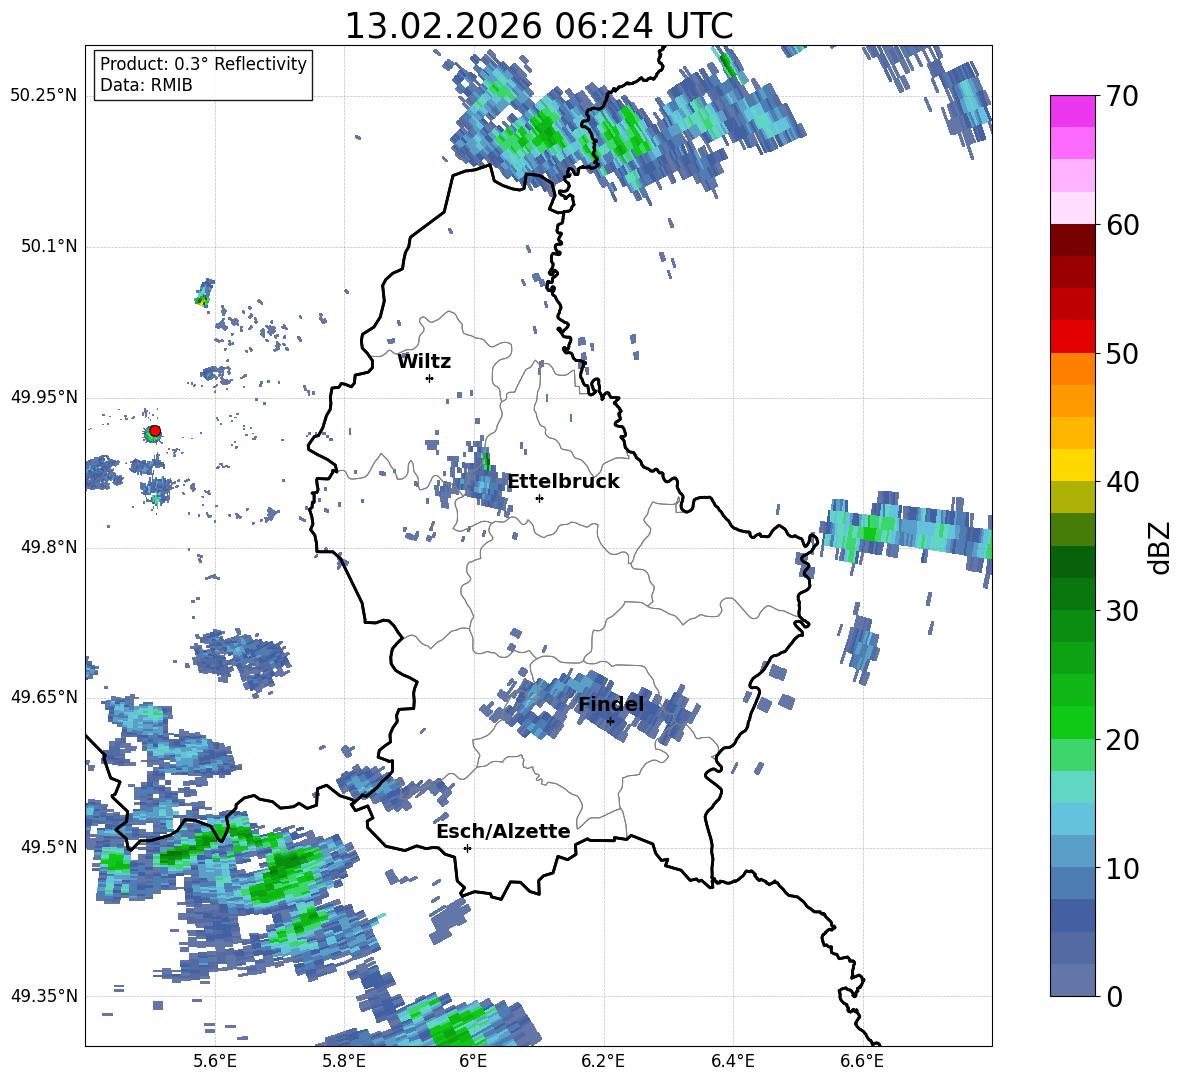Click the 49.8°N latitude tick label
Viewport: 1184px width, 1081px height.
(48, 547)
